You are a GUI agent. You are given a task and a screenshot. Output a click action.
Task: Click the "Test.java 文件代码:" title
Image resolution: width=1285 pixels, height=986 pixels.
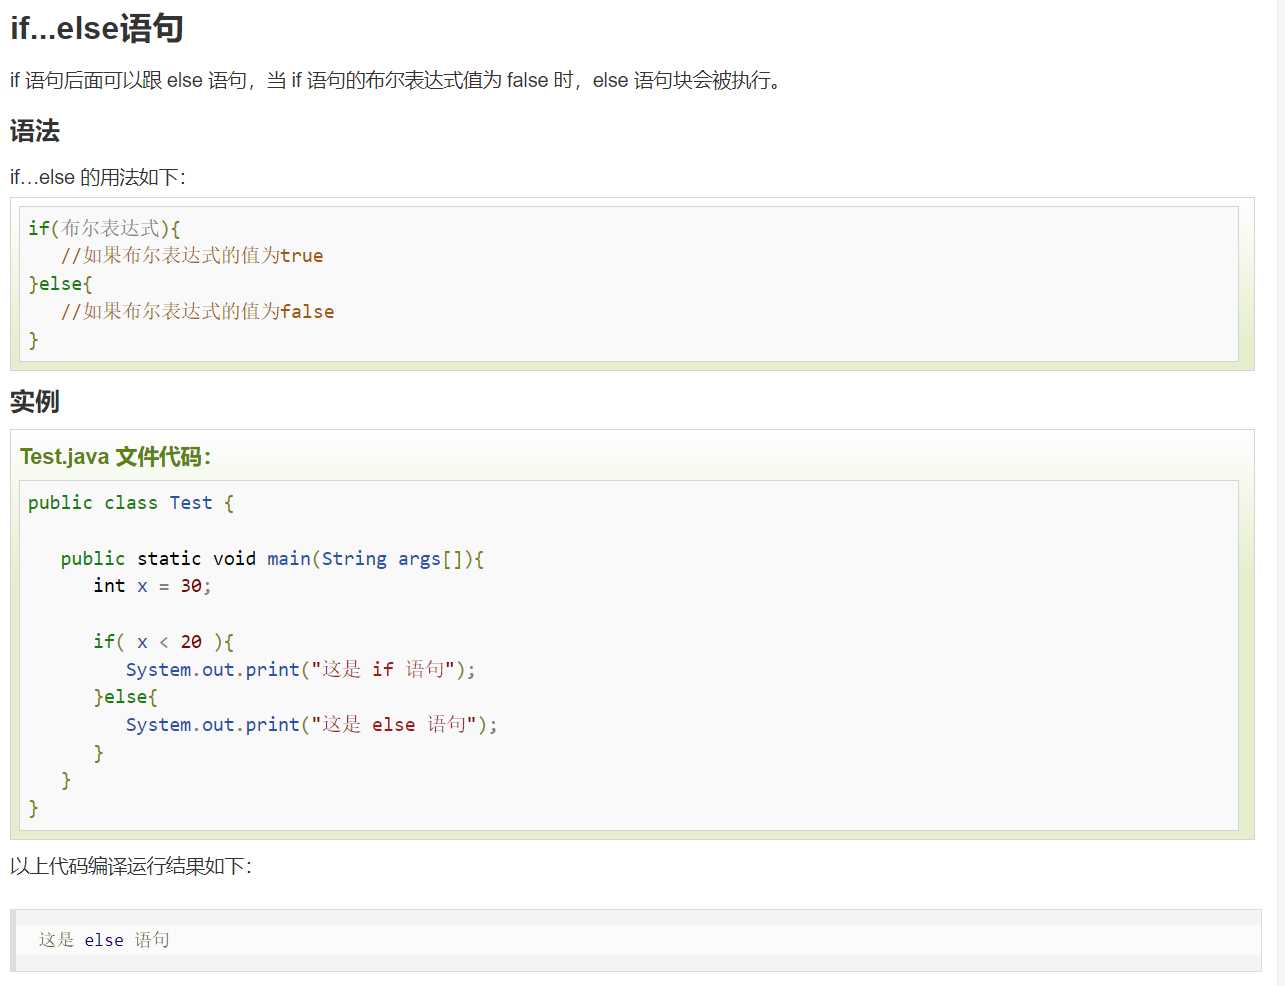[115, 457]
